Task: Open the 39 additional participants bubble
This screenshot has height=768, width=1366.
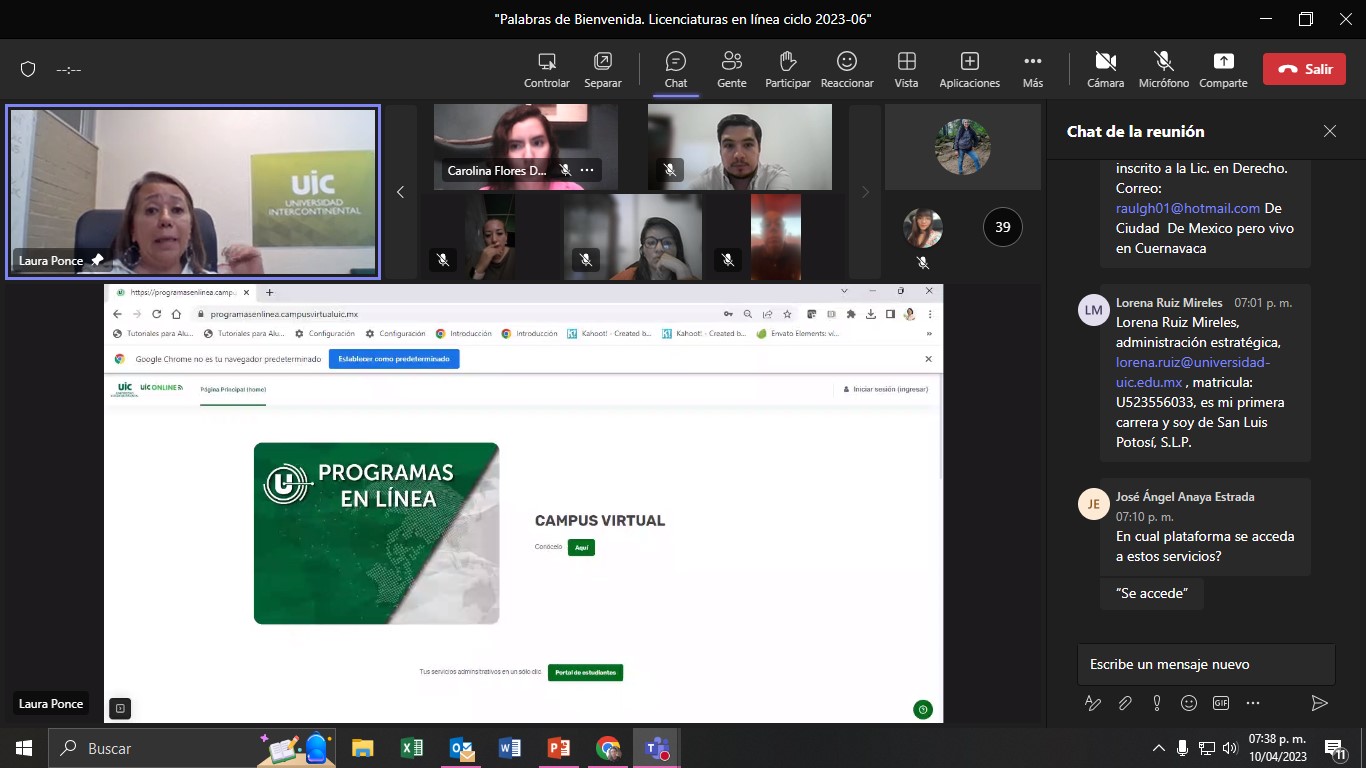Action: tap(1002, 227)
